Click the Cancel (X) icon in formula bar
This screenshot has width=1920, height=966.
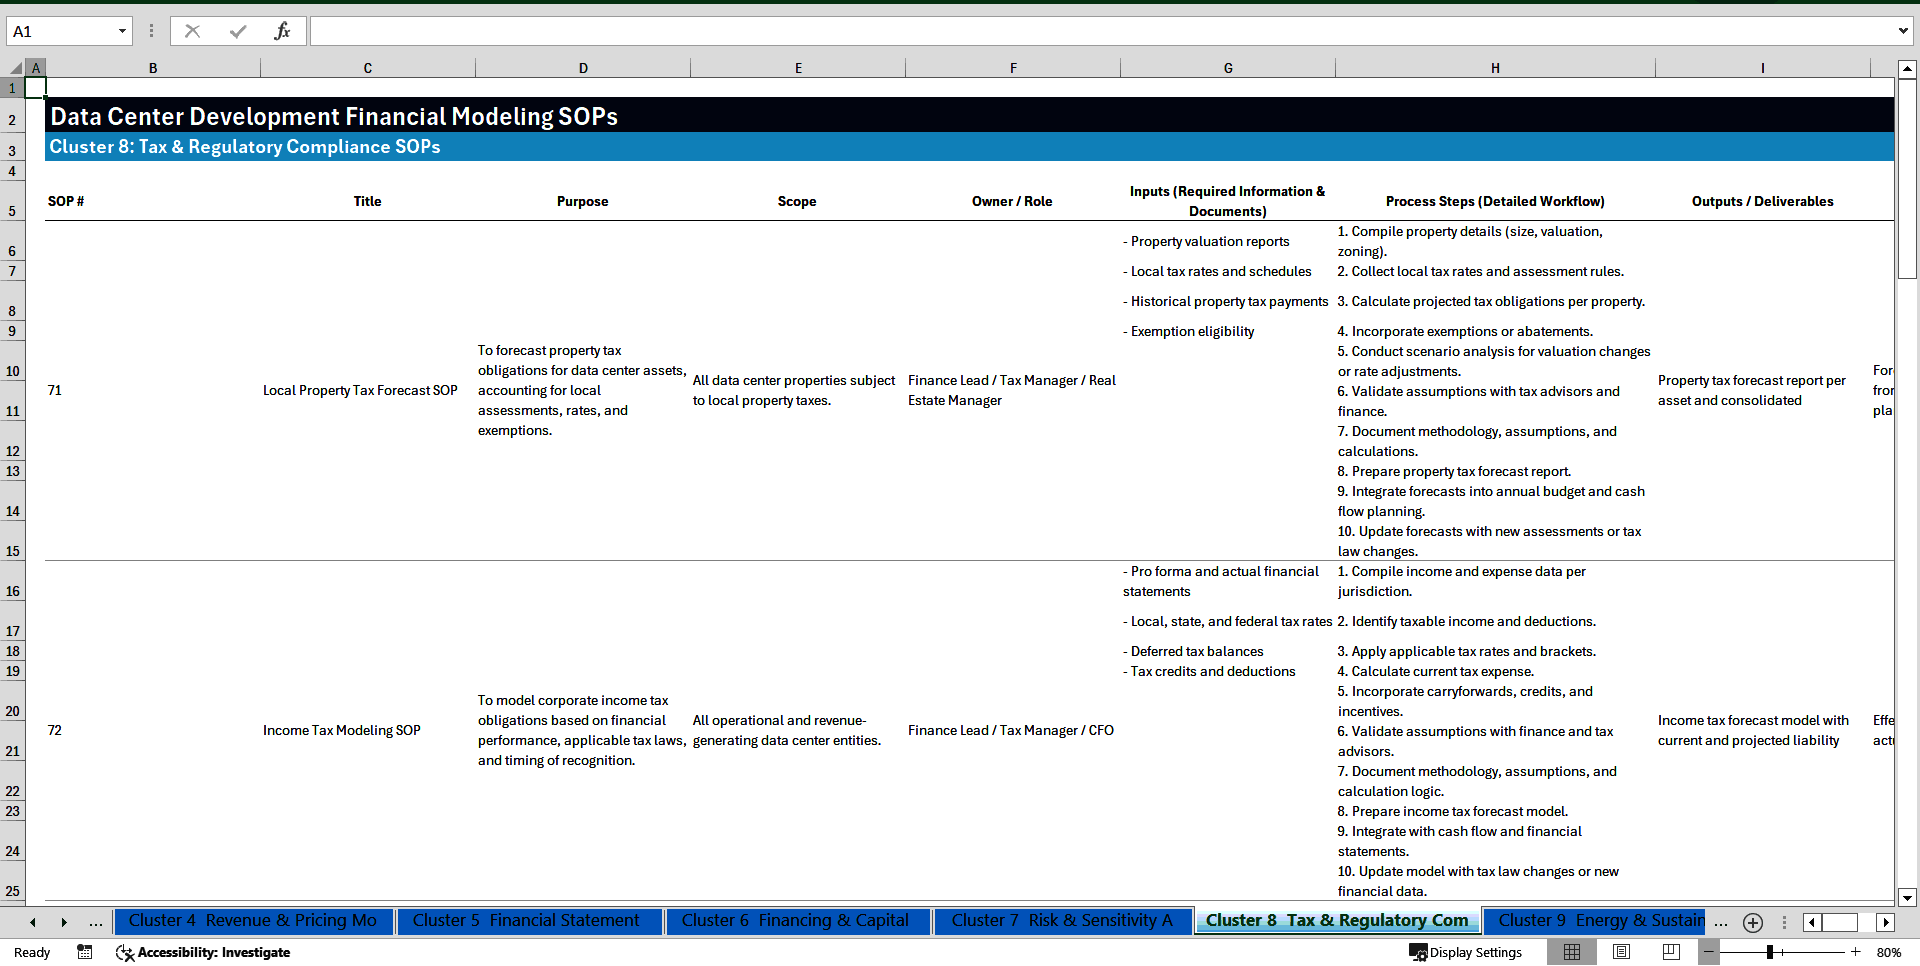(x=192, y=30)
